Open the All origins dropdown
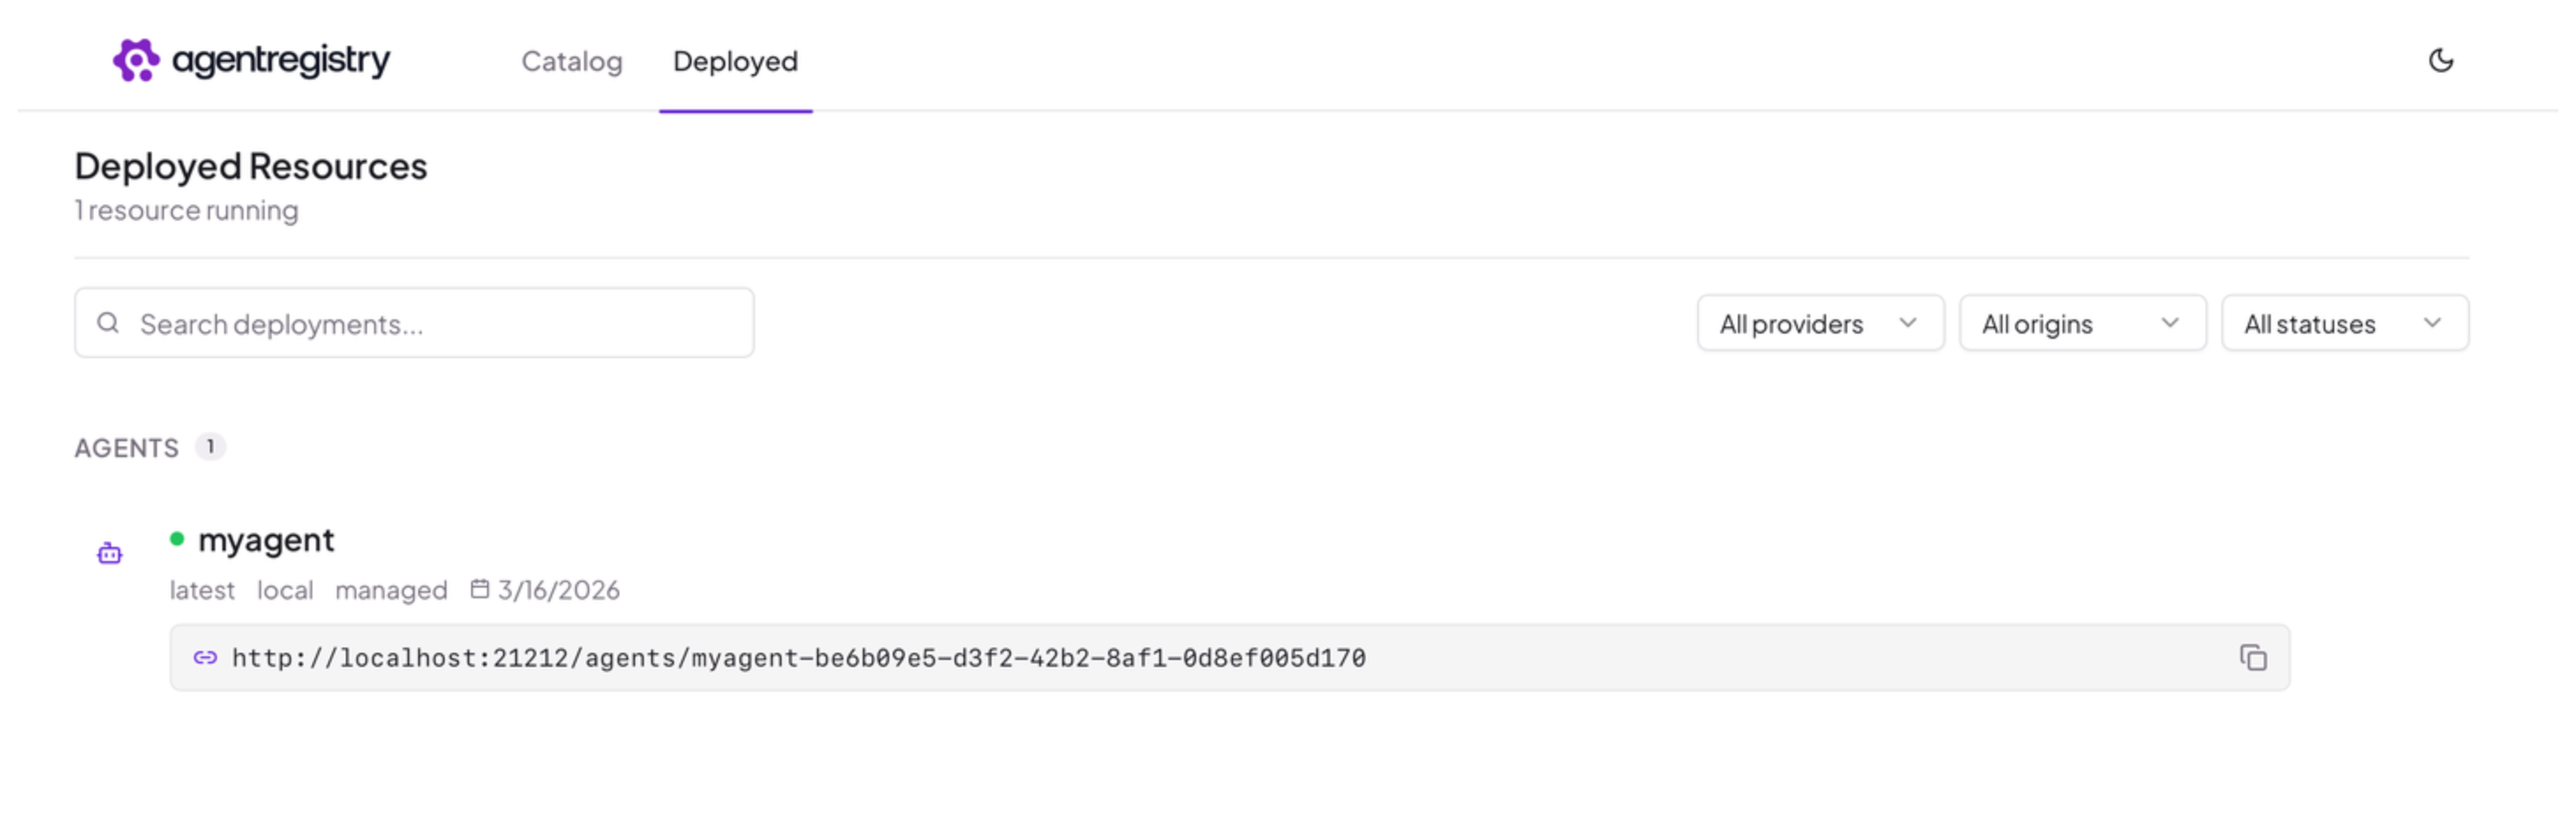This screenshot has height=824, width=2576. point(2082,323)
